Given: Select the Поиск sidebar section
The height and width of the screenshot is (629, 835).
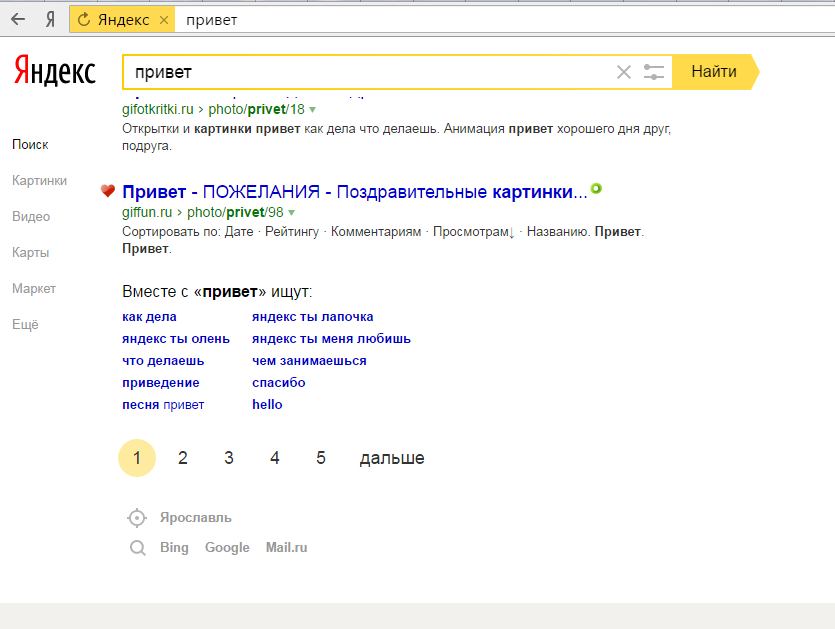Looking at the screenshot, I should 30,145.
